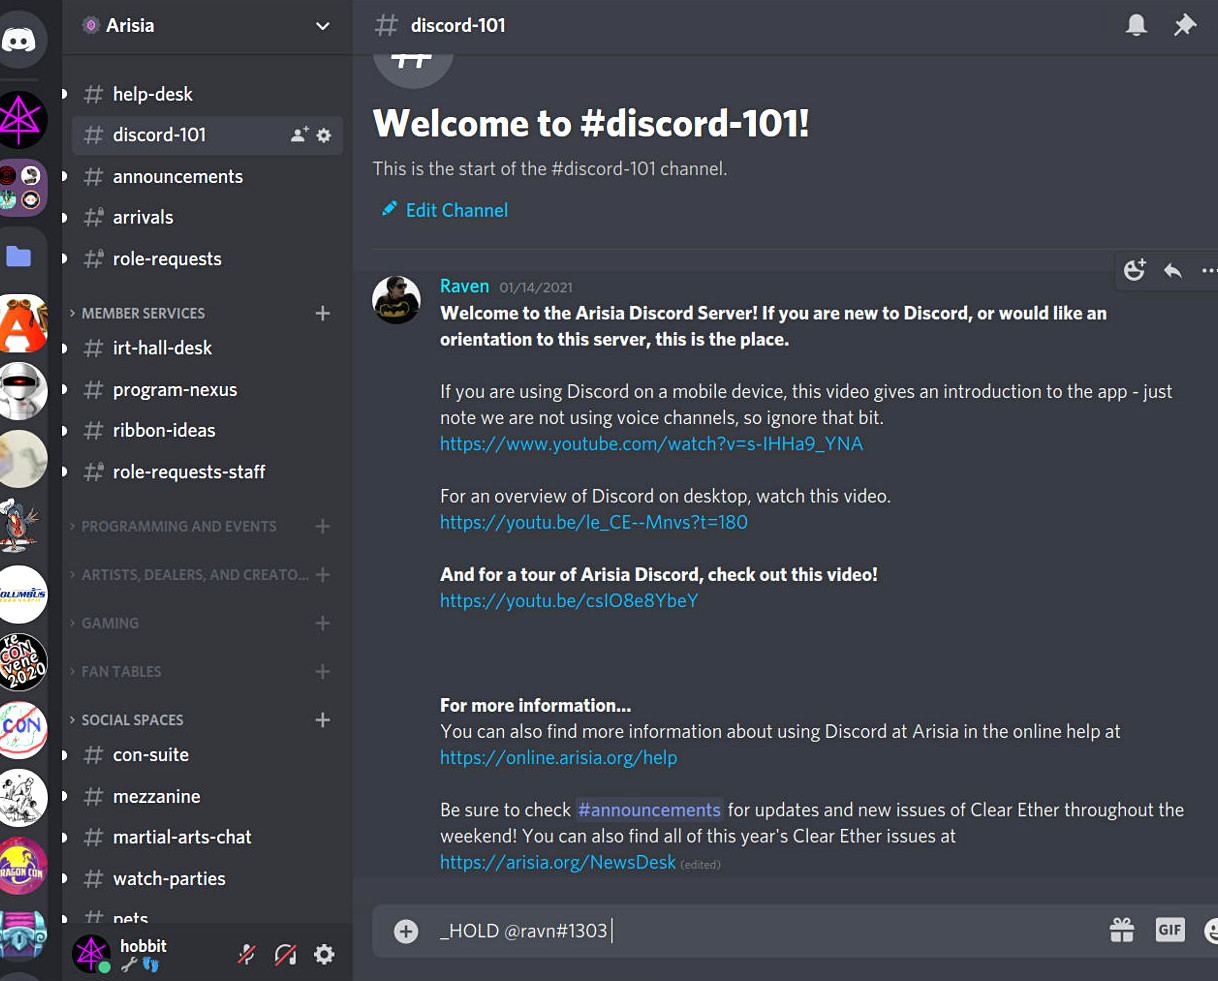Expand PROGRAMMING AND EVENTS category

point(178,526)
